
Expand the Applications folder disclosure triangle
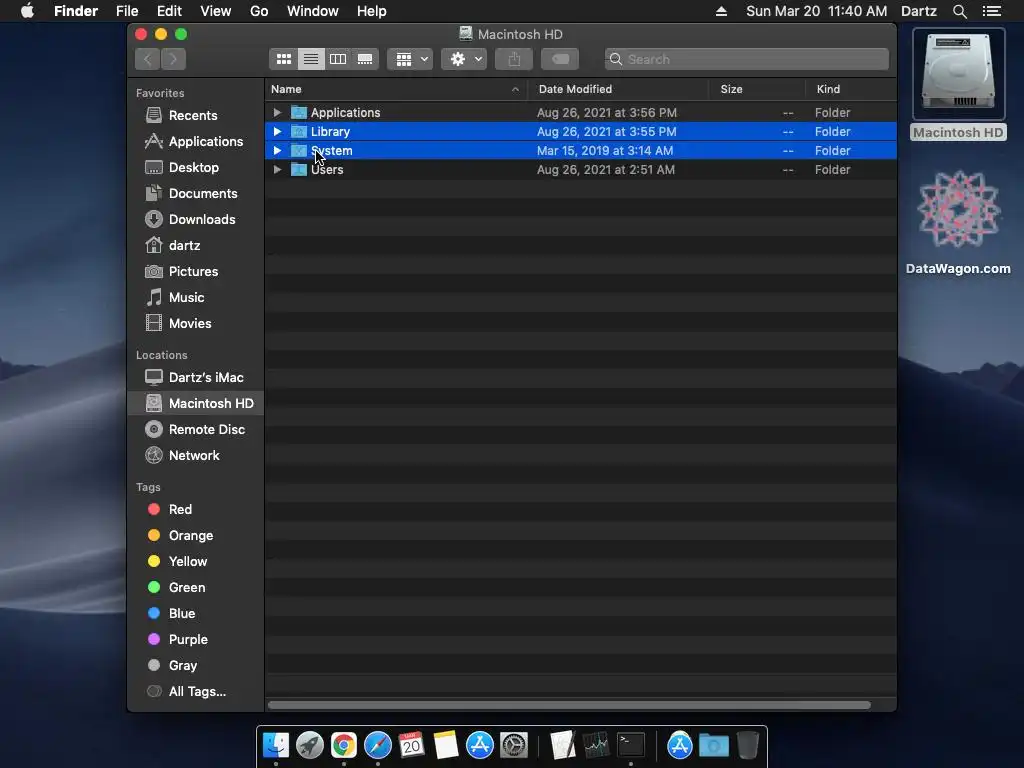tap(277, 112)
